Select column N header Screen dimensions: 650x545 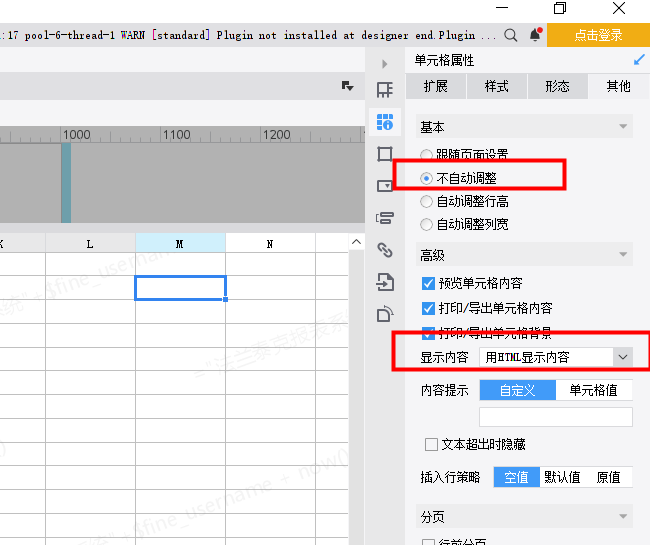coord(270,243)
